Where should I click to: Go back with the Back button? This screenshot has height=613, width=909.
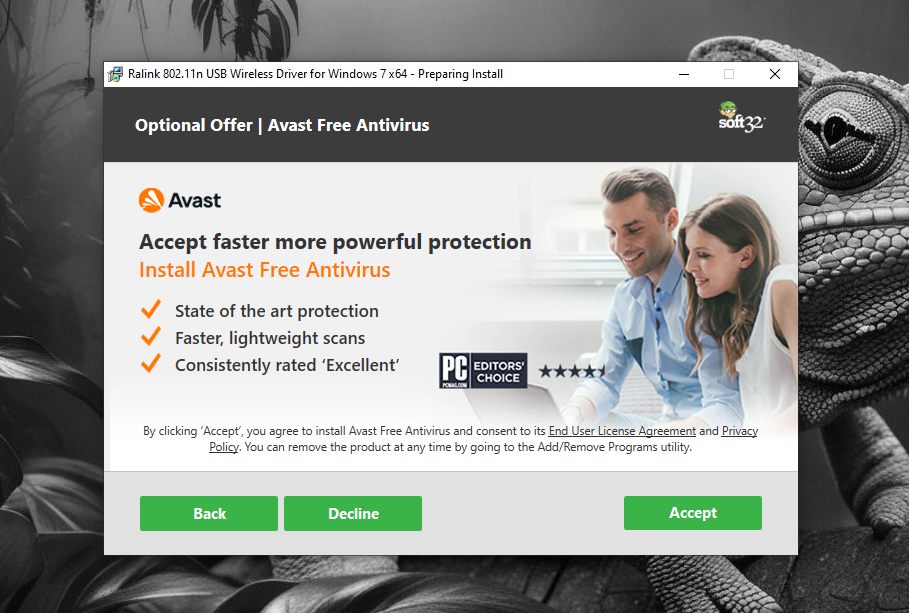coord(209,513)
